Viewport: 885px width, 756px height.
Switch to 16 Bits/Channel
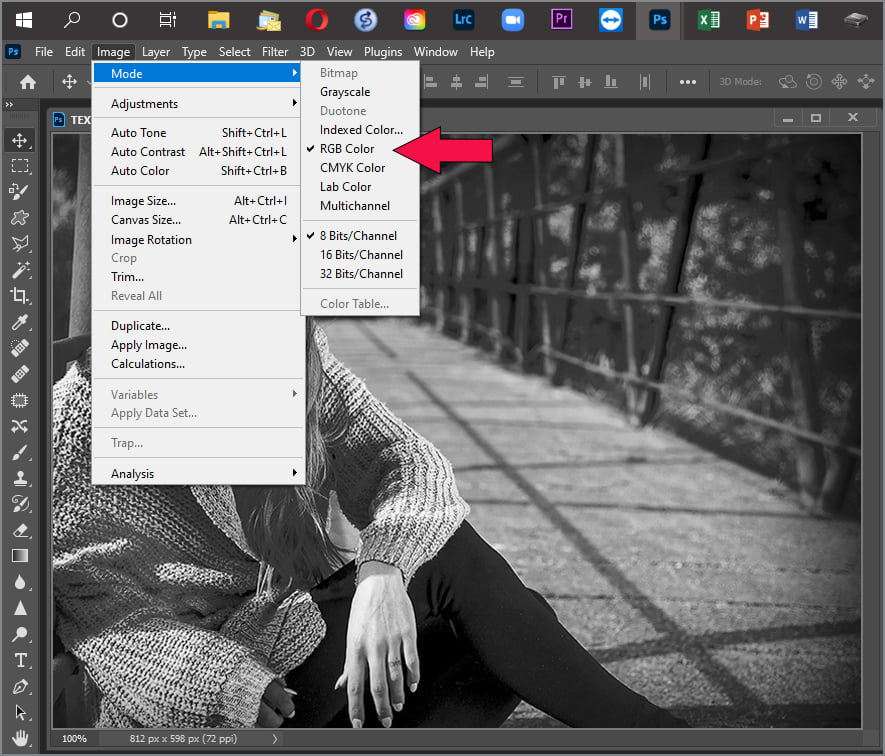(x=360, y=255)
